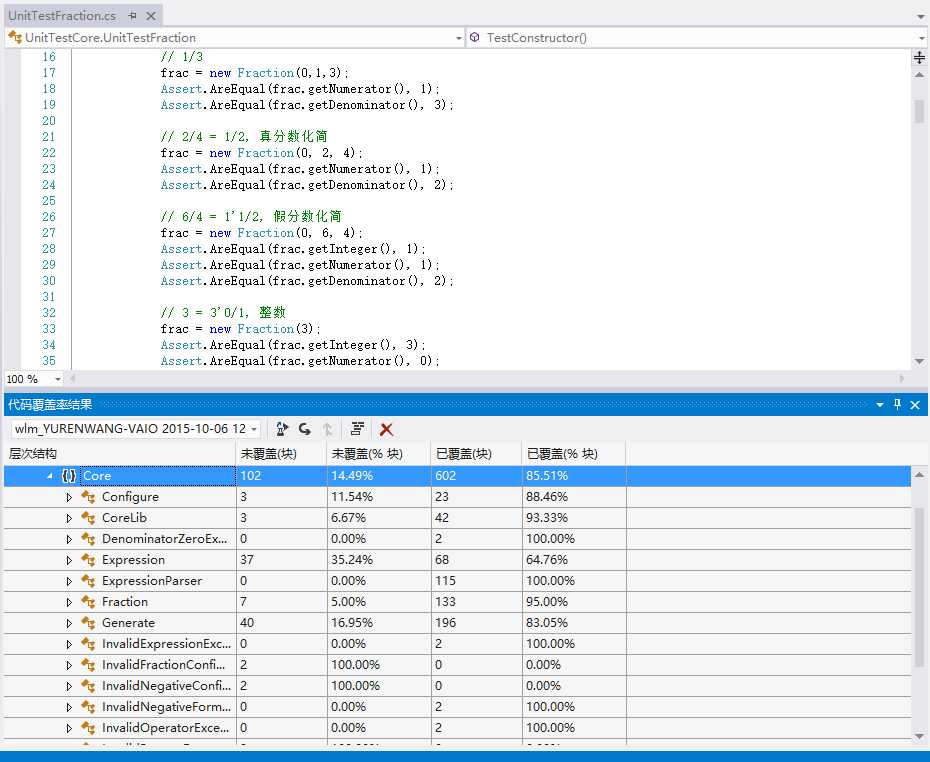The width and height of the screenshot is (930, 762).
Task: Pin the UnitTestFraction.cs tab
Action: 133,16
